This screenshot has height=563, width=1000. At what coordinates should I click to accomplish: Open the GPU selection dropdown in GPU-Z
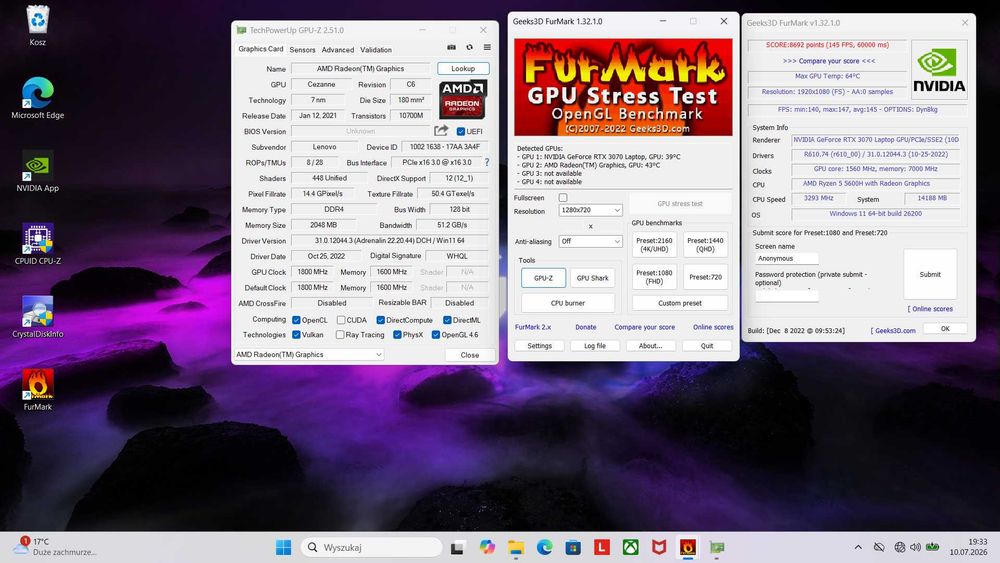pyautogui.click(x=309, y=355)
